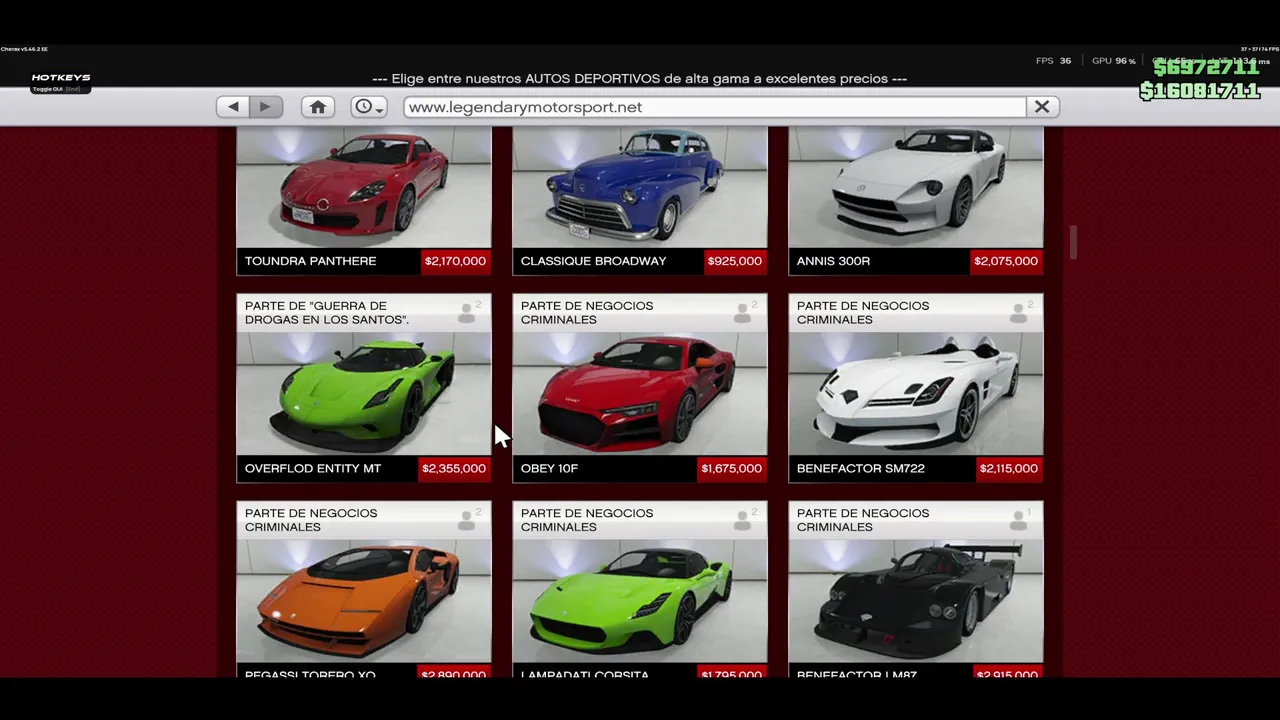Click the ANNIS 300R name label
Screen dimensions: 1280x720
[x=833, y=261]
